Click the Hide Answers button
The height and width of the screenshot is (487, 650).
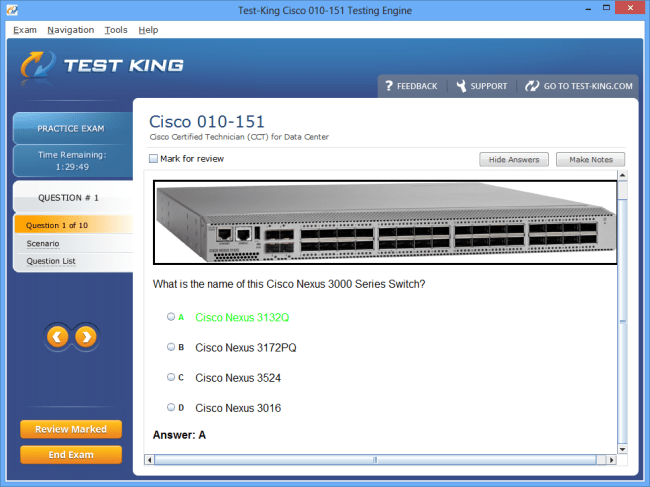514,160
